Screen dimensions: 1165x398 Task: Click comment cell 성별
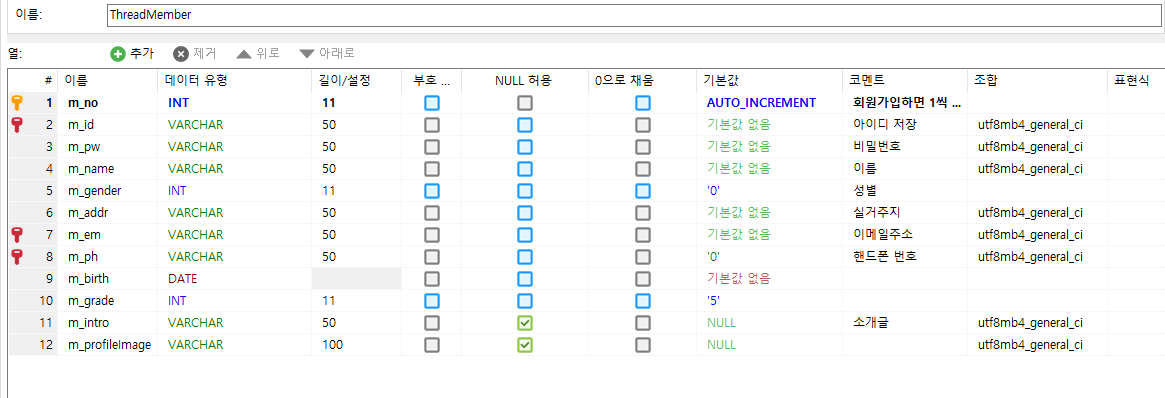(x=865, y=191)
